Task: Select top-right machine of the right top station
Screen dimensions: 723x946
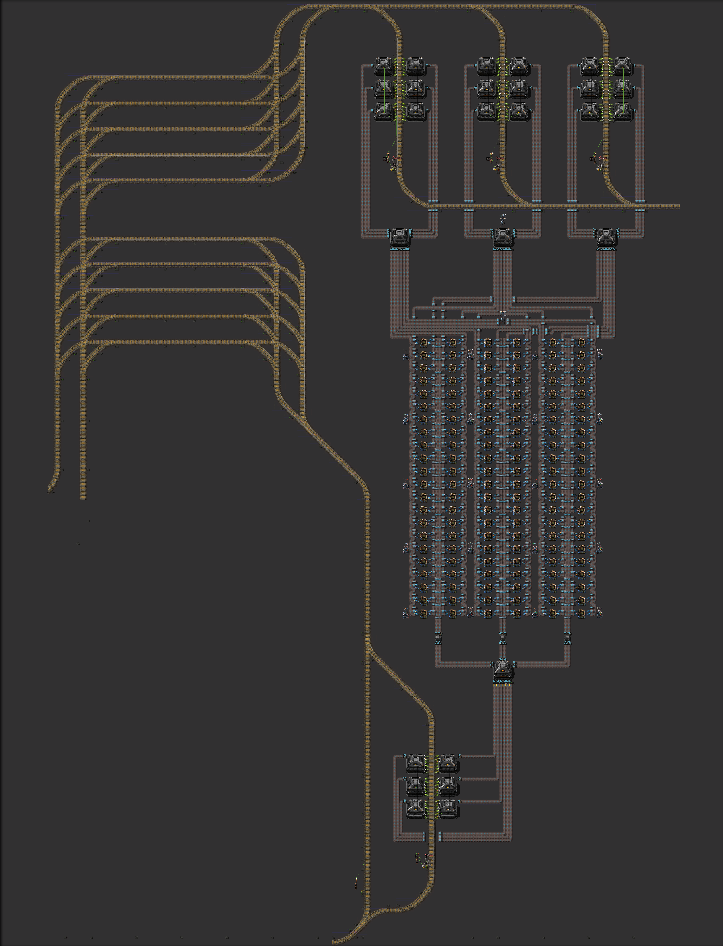Action: click(622, 66)
